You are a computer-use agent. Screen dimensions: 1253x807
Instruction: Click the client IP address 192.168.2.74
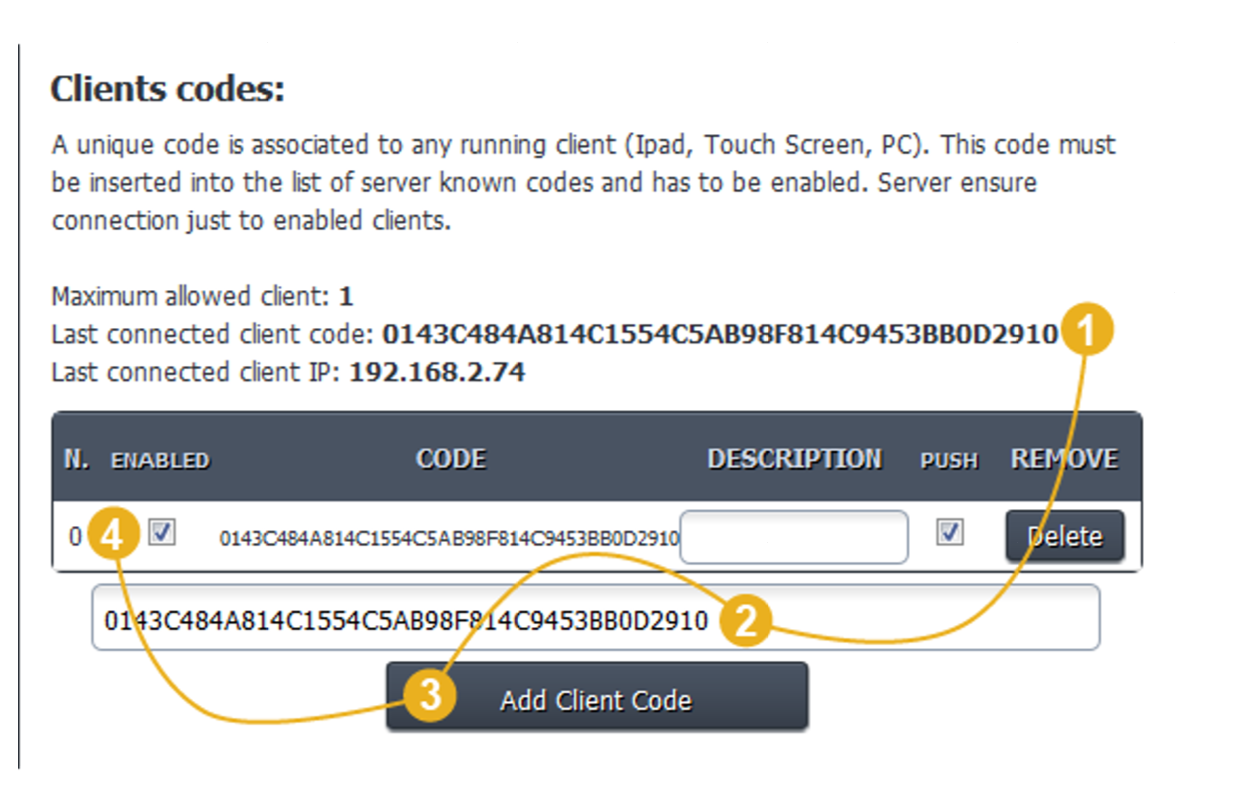pos(437,373)
